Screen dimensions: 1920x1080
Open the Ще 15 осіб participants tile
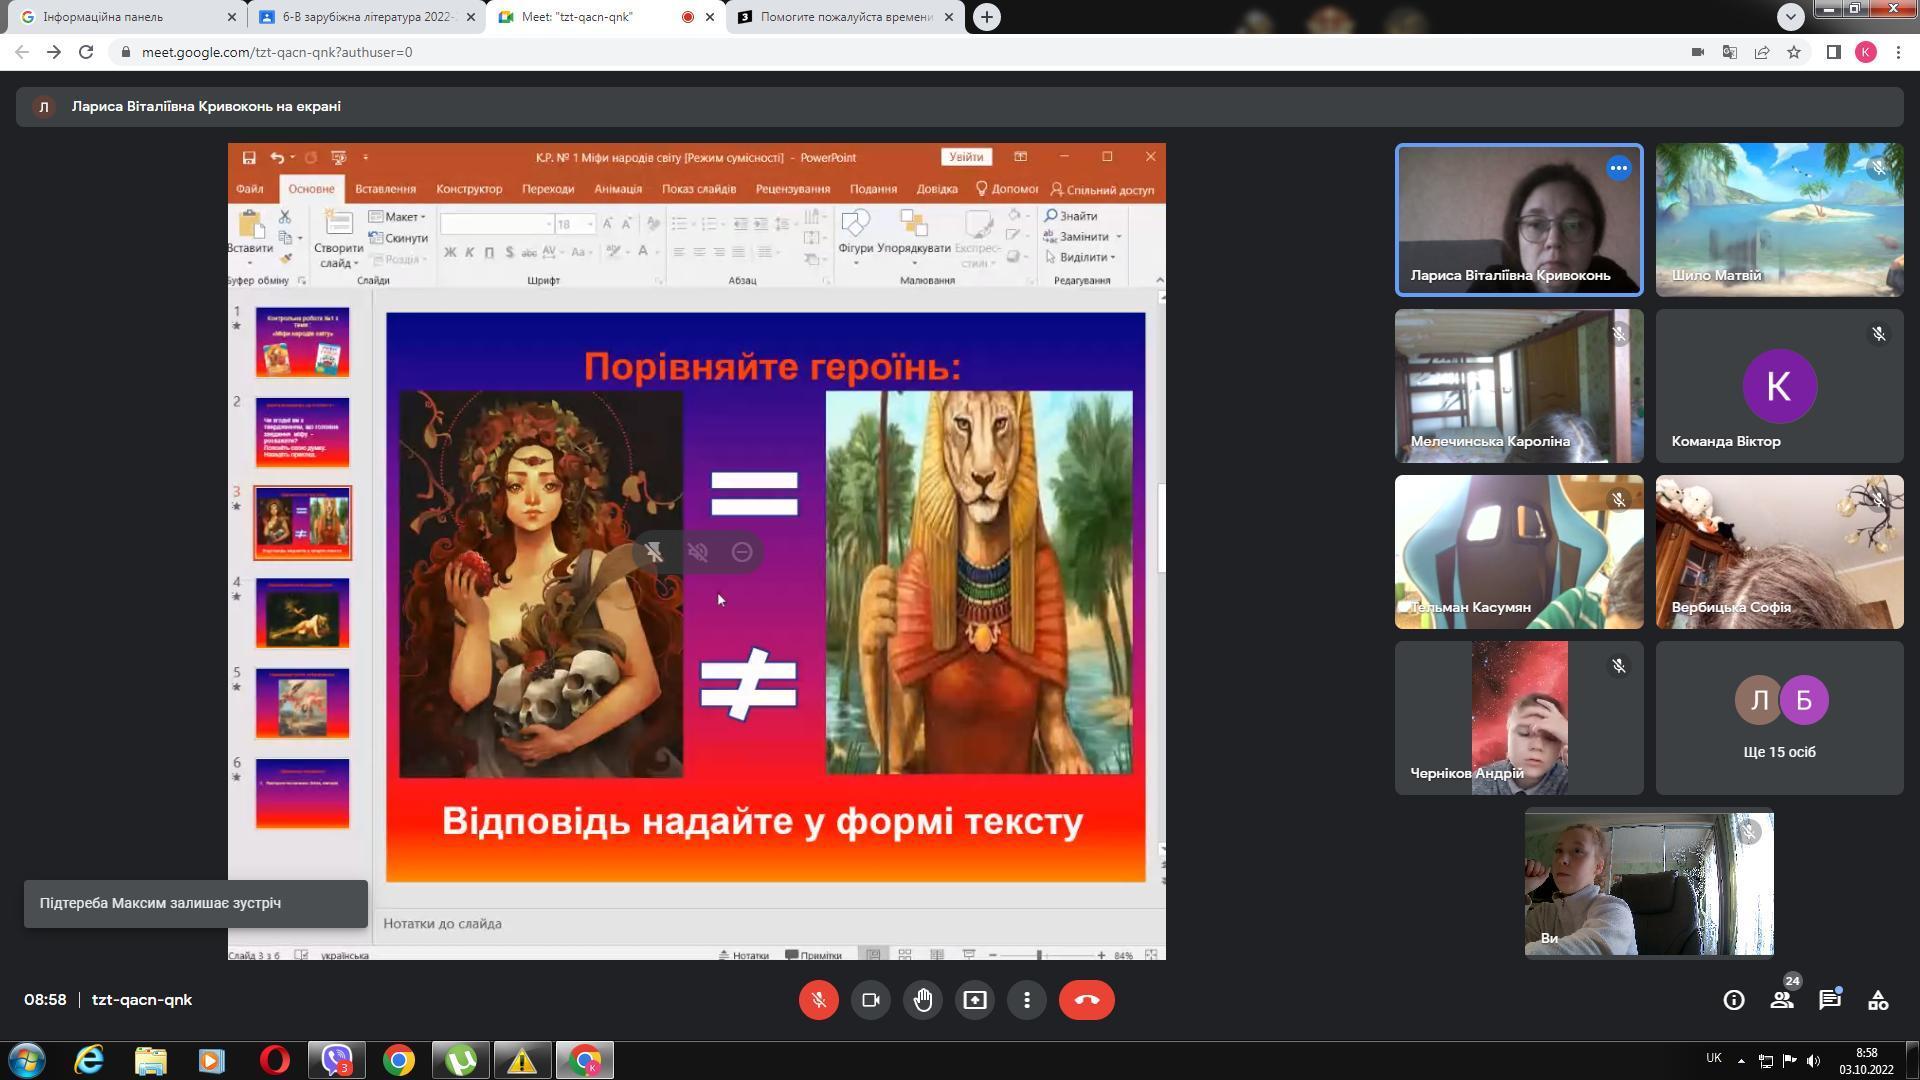(x=1779, y=718)
